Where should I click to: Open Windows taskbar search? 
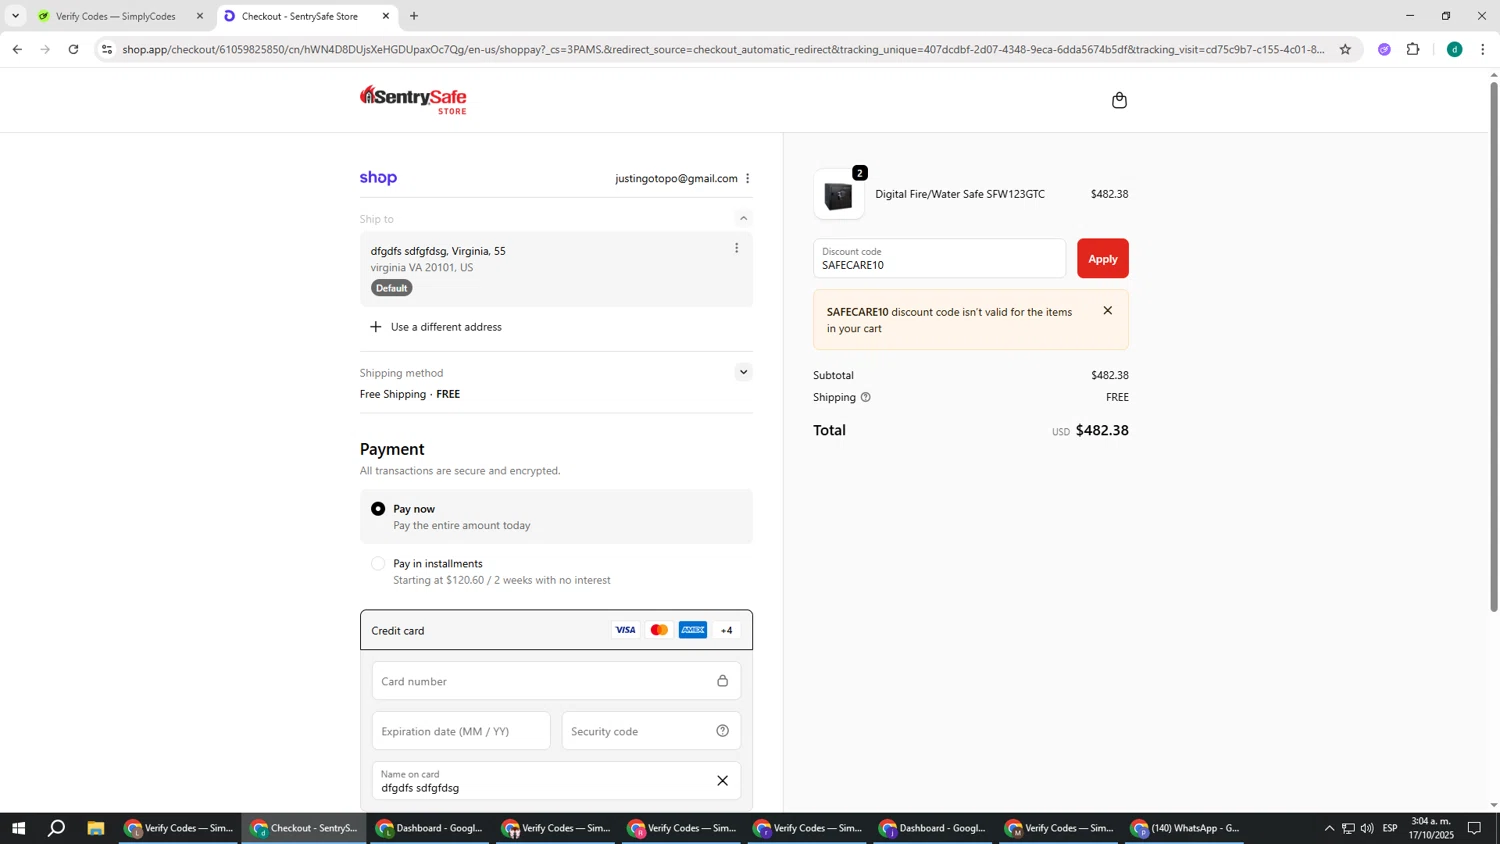(x=57, y=828)
